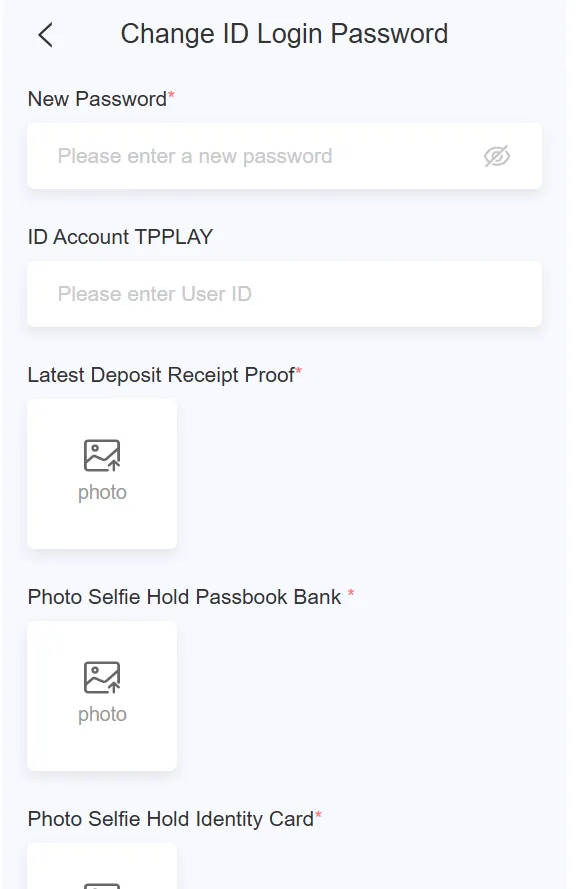Select the ID Account TPPLAY input box
This screenshot has width=578, height=889.
(x=283, y=294)
